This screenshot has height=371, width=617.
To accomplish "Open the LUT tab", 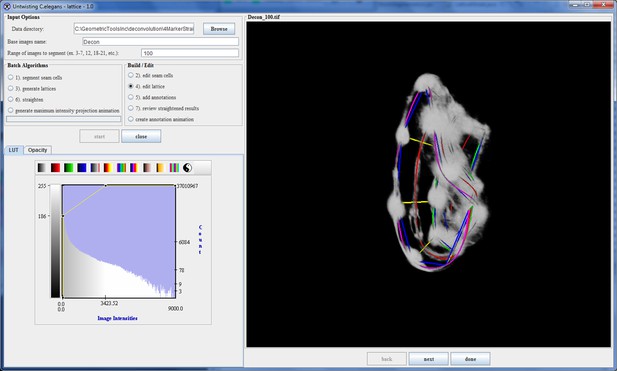I will pos(14,150).
